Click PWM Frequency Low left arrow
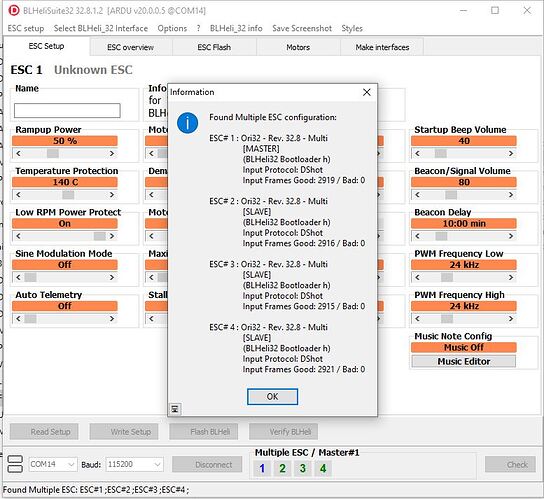This screenshot has height=499, width=544. (417, 277)
